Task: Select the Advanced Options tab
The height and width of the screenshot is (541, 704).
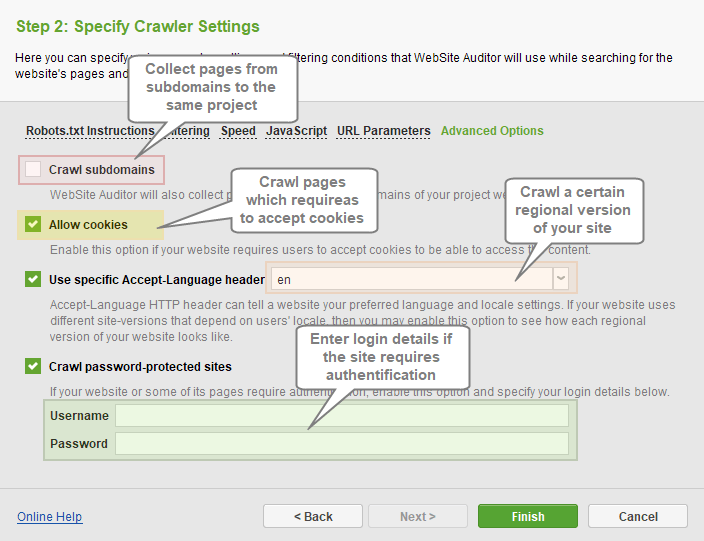Action: tap(492, 131)
